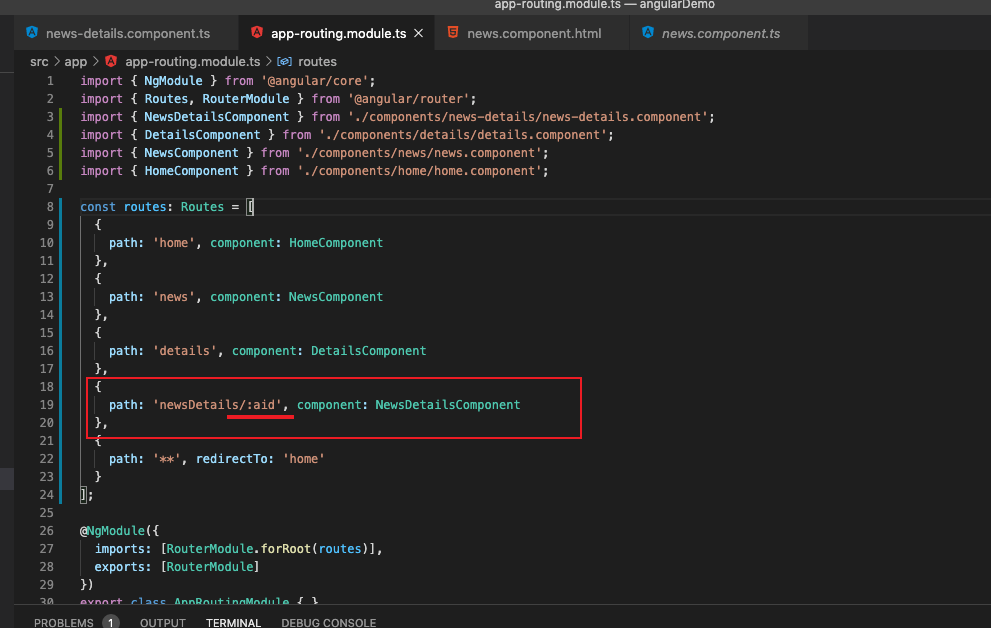The image size is (991, 628).
Task: Open the news-details.component.ts tab
Action: click(x=127, y=33)
